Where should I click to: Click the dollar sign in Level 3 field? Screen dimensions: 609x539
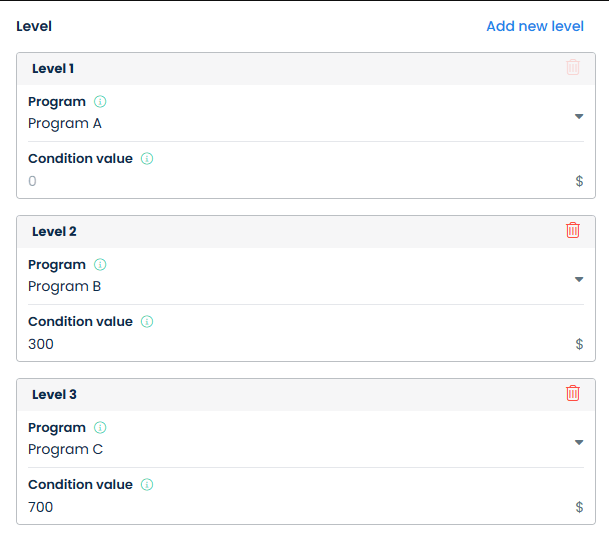(x=579, y=507)
